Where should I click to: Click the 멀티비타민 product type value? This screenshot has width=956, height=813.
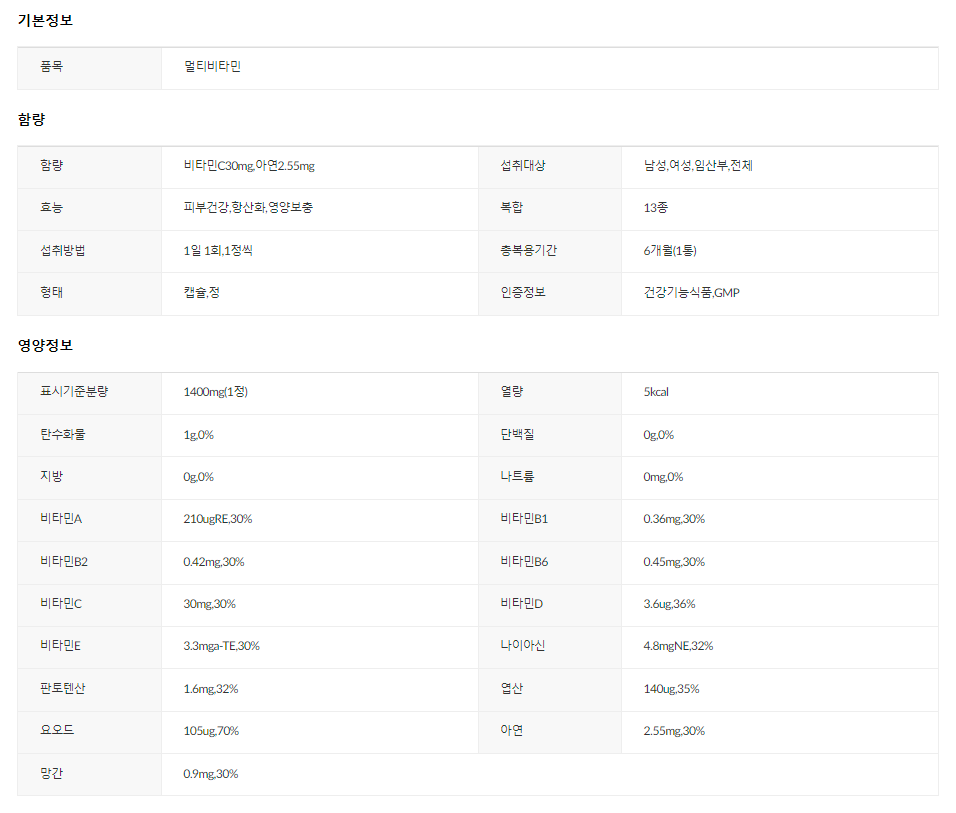pyautogui.click(x=212, y=67)
